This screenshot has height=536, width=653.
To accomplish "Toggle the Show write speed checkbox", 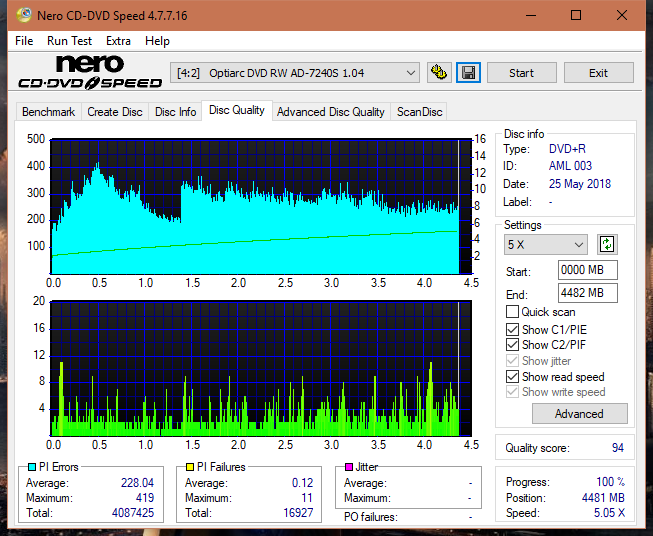I will pyautogui.click(x=512, y=391).
